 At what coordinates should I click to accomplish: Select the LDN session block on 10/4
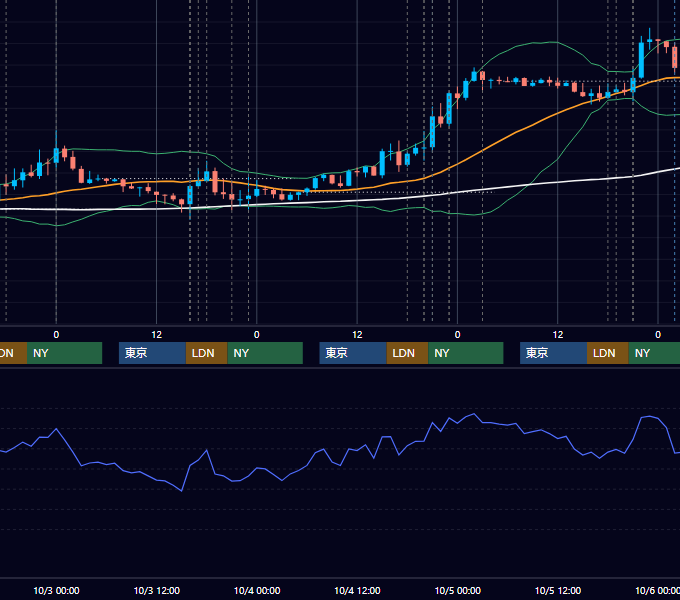[x=407, y=353]
